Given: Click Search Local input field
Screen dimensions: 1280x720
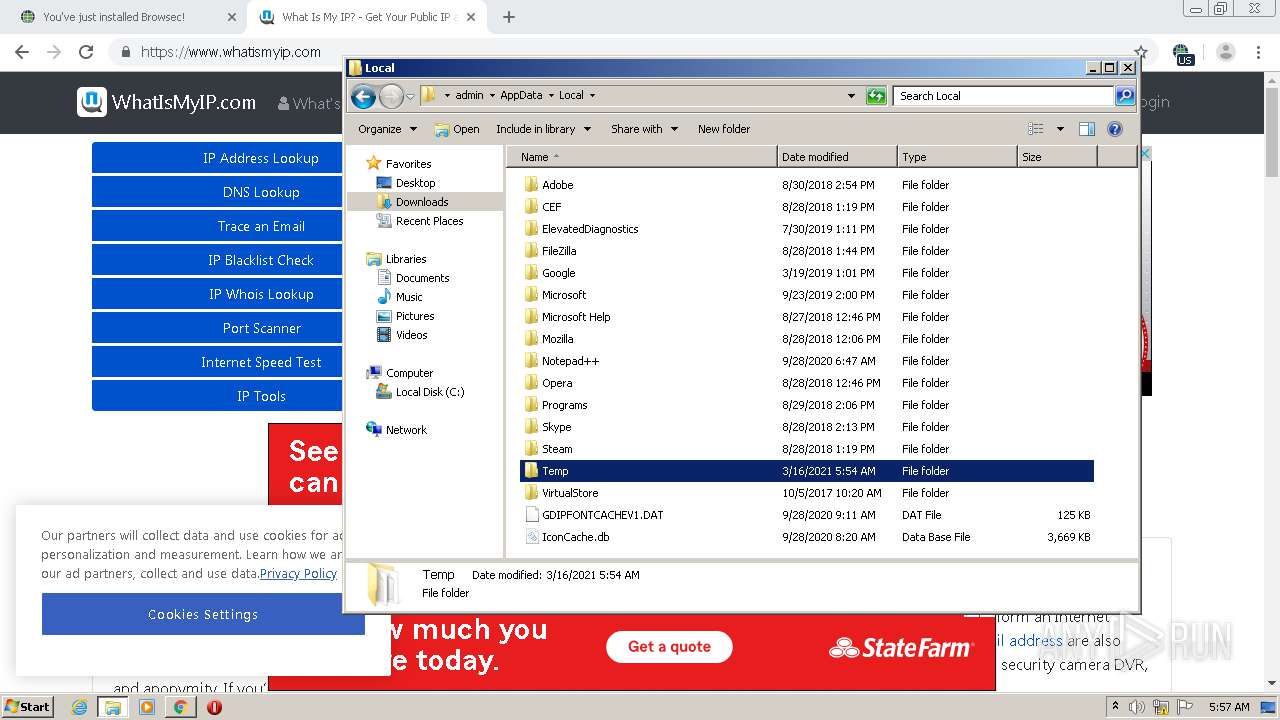Looking at the screenshot, I should pyautogui.click(x=1003, y=96).
